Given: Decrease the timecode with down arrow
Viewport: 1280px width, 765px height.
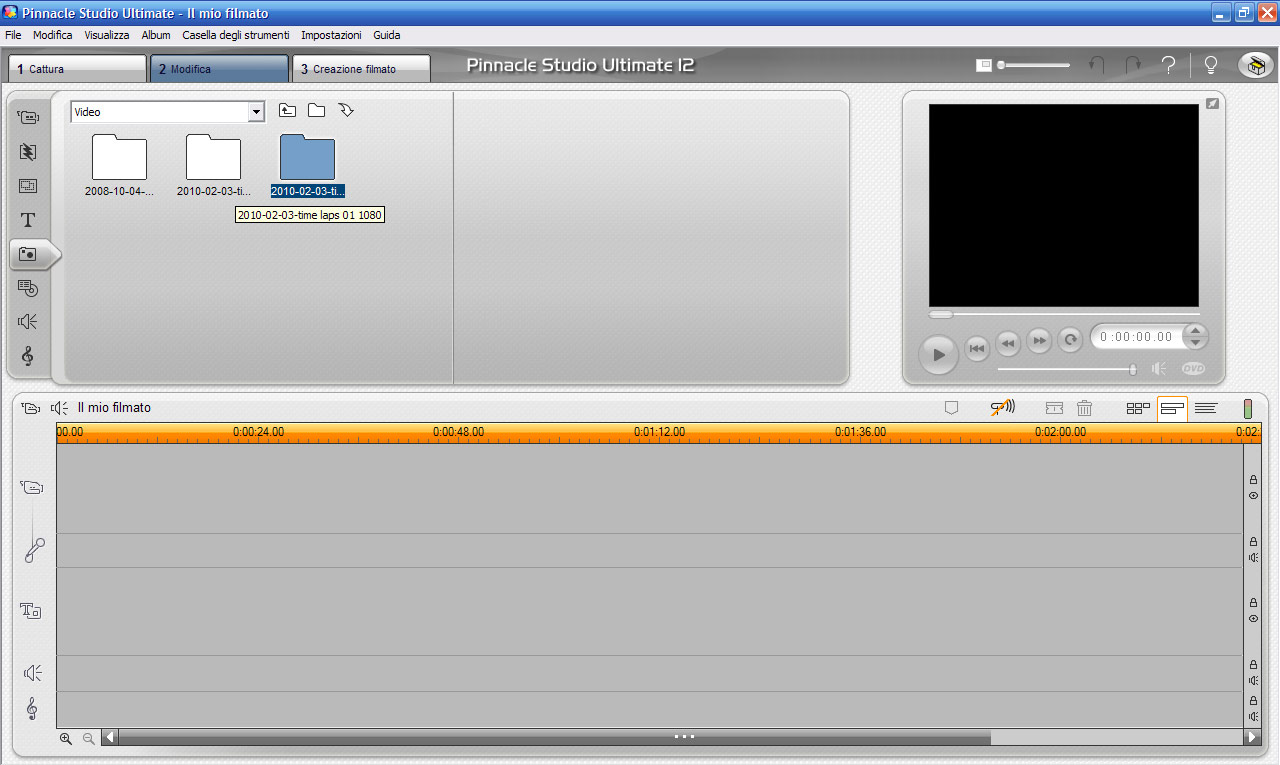Looking at the screenshot, I should tap(1195, 343).
